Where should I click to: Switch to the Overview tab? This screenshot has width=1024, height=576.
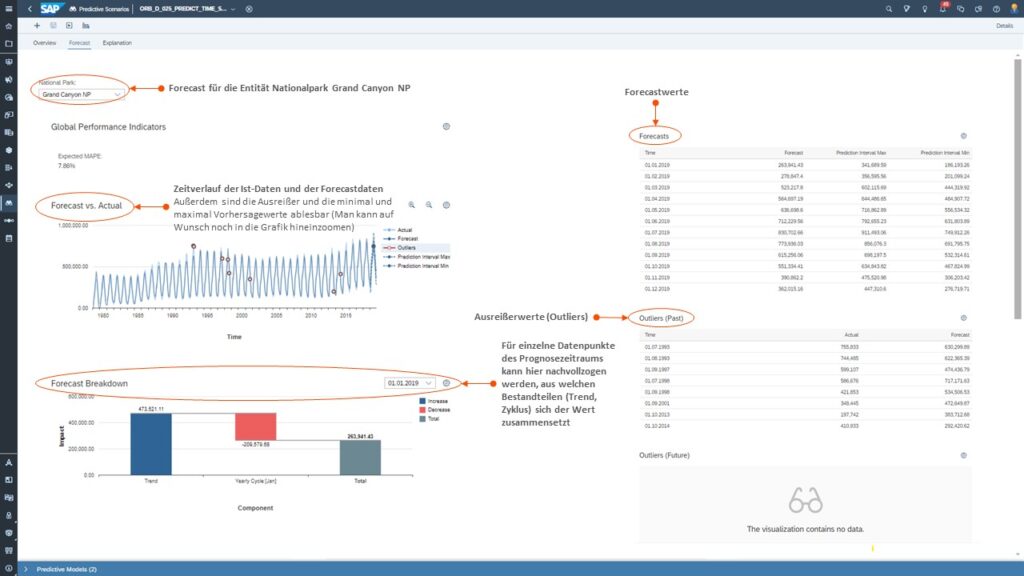[44, 43]
